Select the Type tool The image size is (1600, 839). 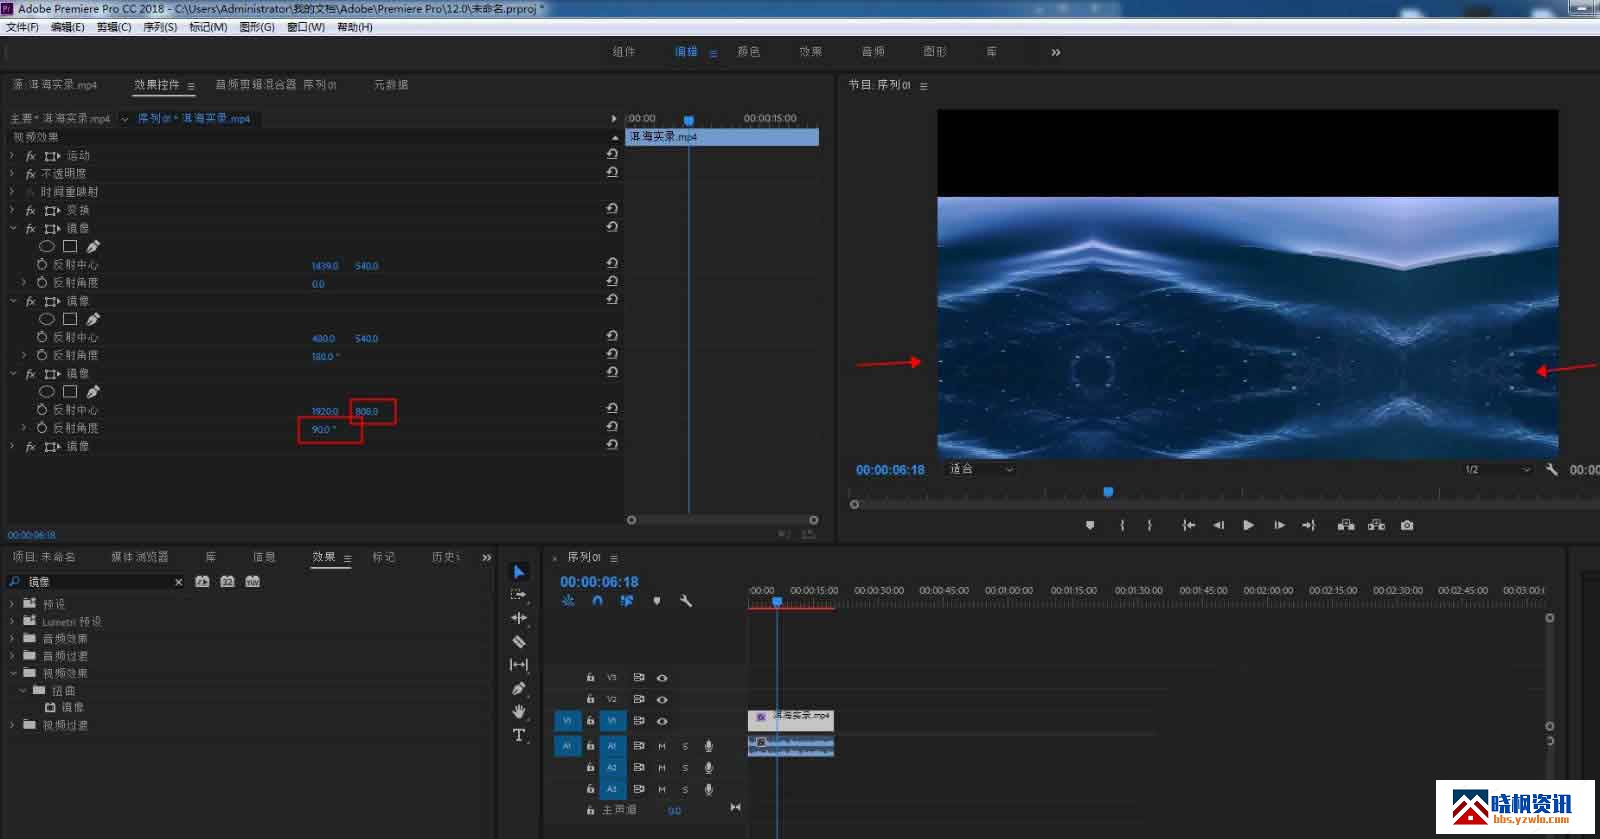tap(519, 735)
